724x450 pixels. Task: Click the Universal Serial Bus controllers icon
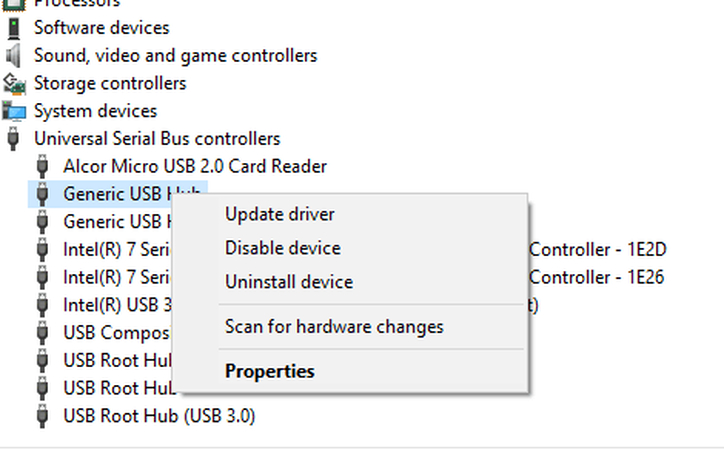tap(14, 139)
